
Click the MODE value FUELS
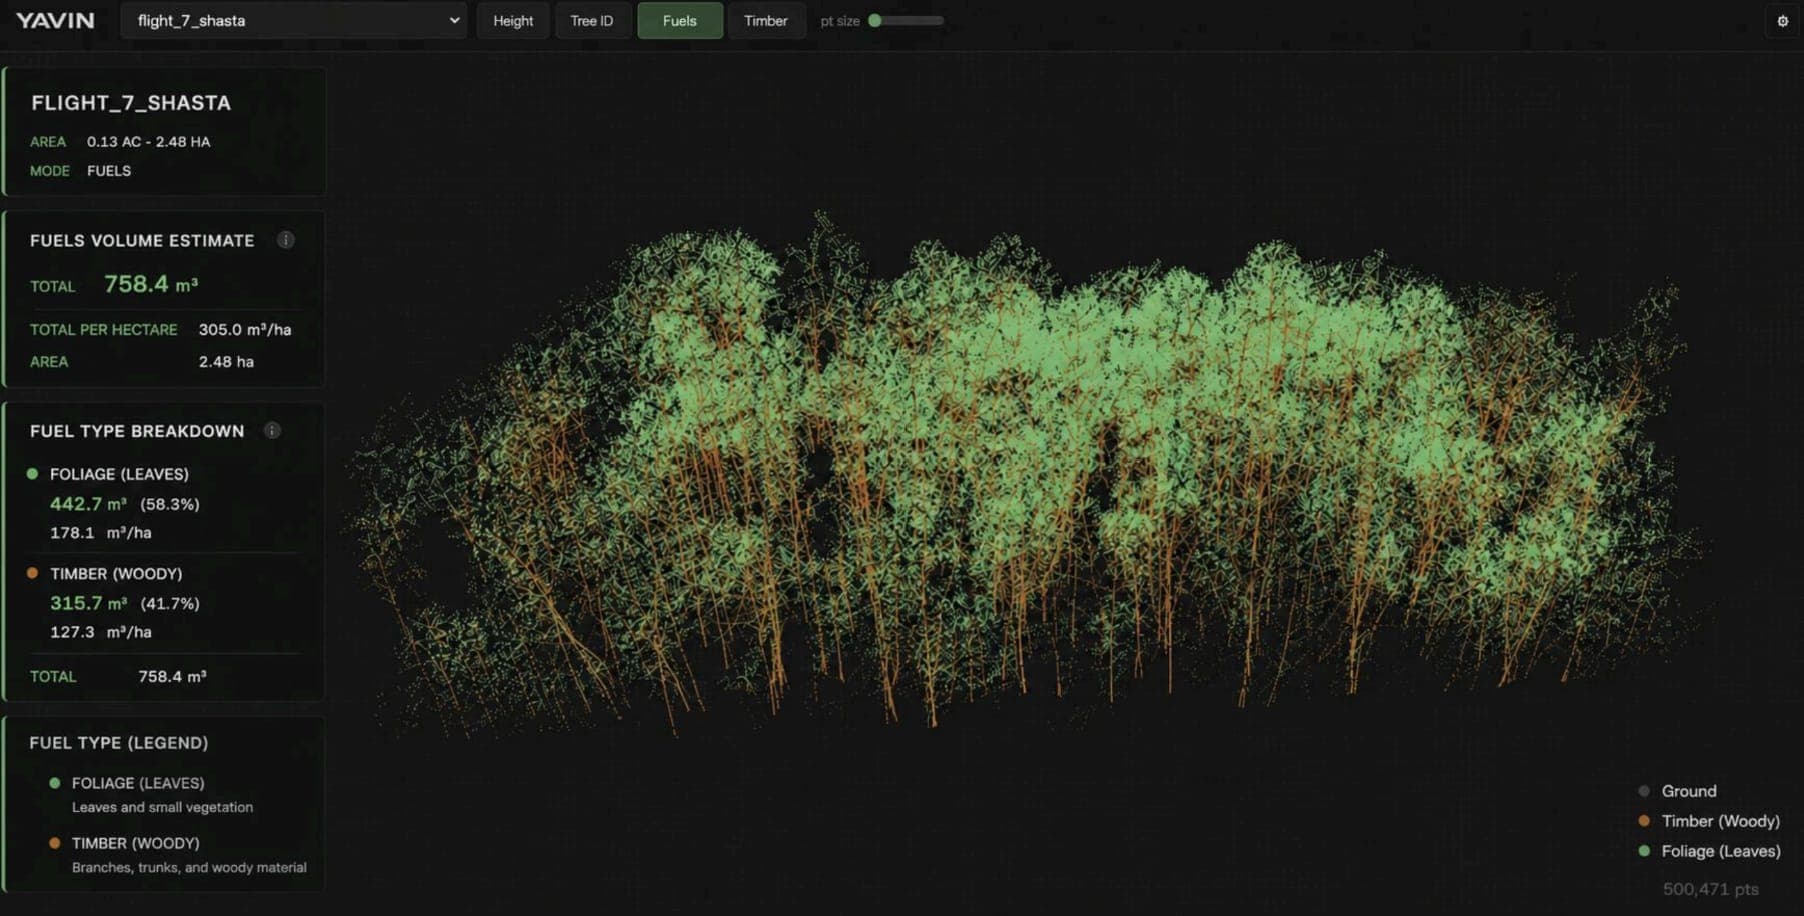click(109, 171)
